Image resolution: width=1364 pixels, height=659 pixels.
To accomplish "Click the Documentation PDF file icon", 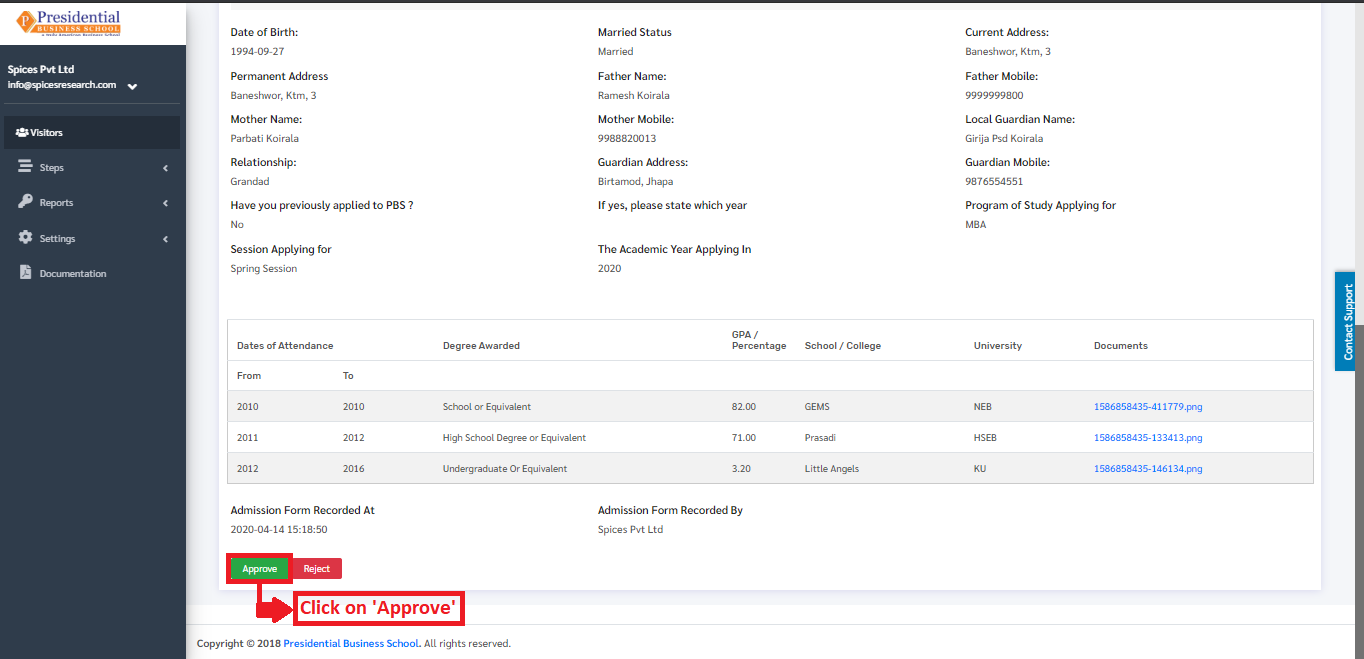I will (25, 273).
